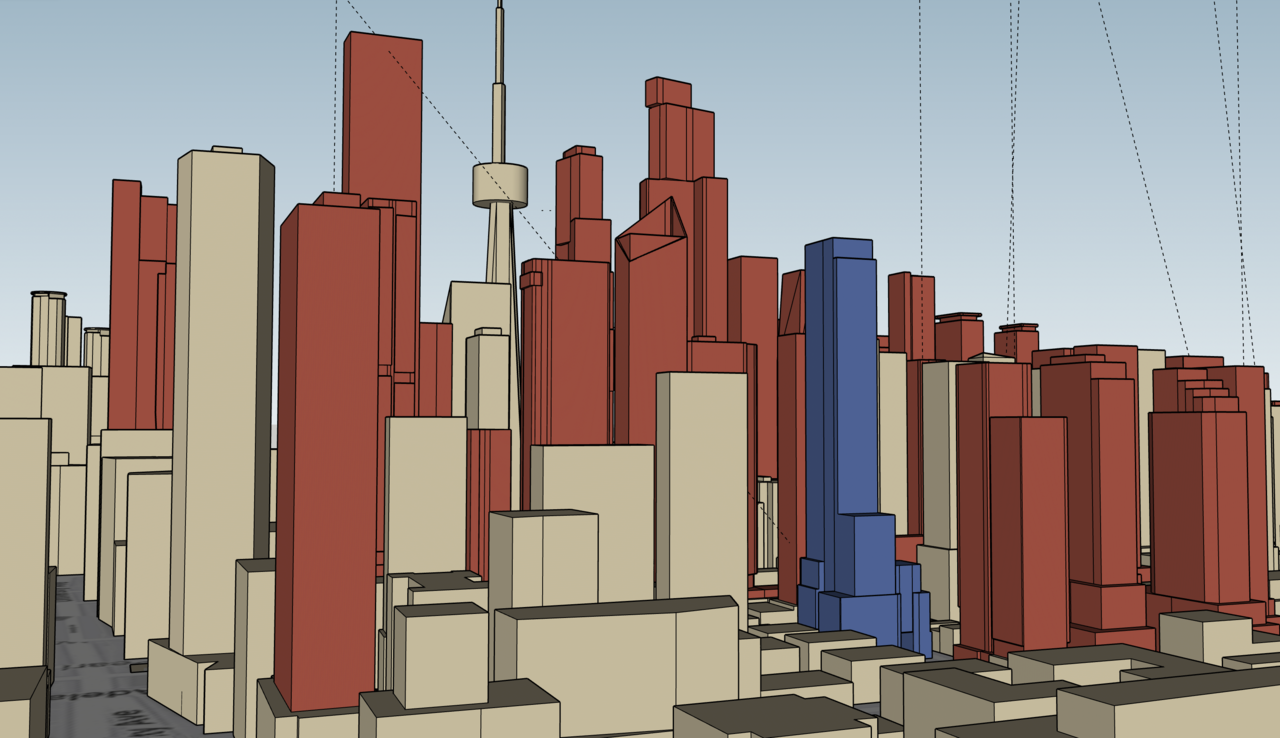
Task: Select the beige tower left of the blue skyscraper
Action: [701, 480]
